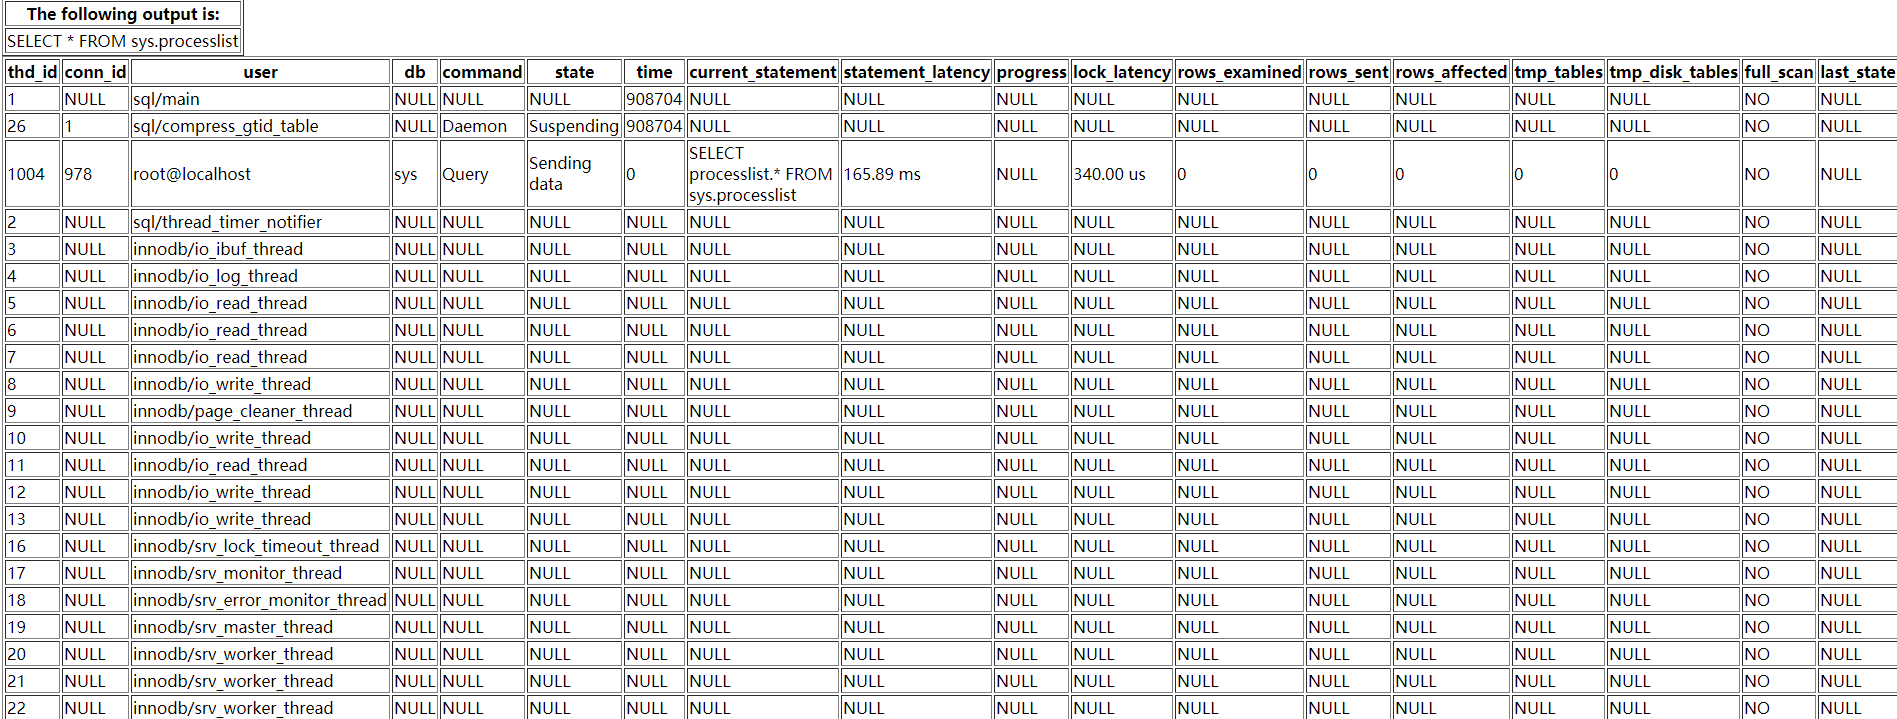
Task: Click the rows_examined column header
Action: click(1239, 72)
